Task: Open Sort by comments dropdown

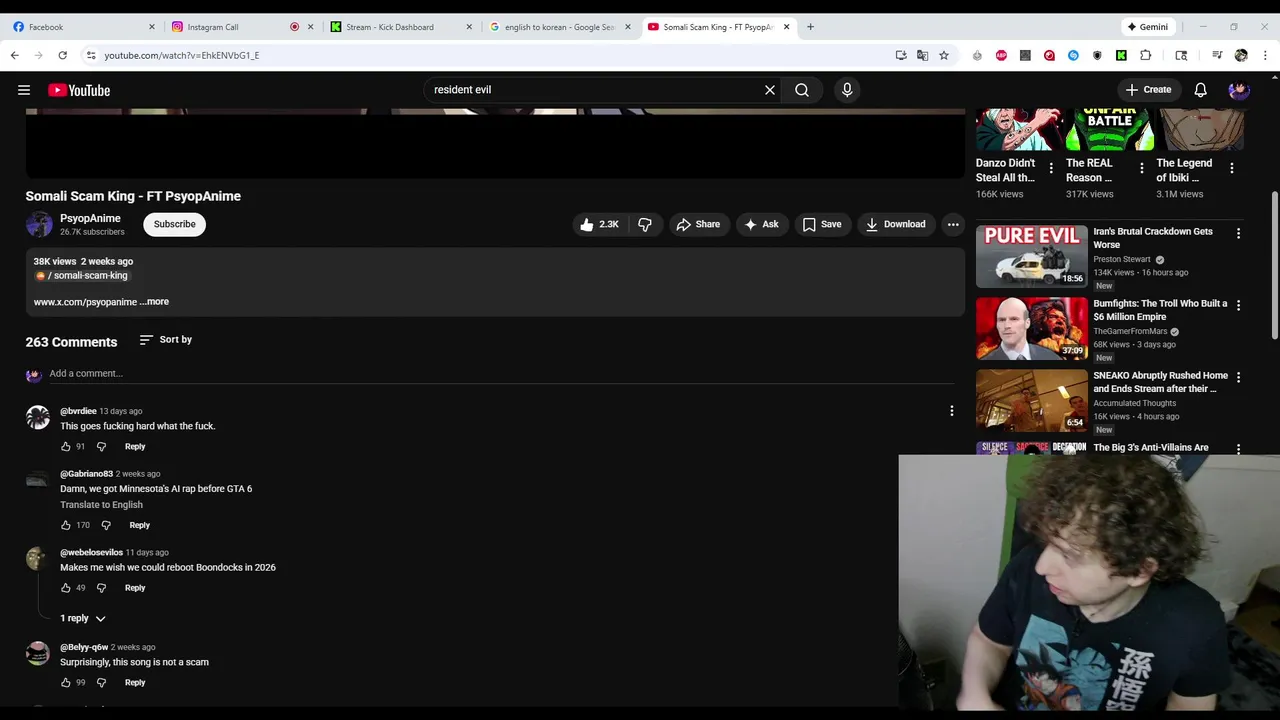Action: pos(166,340)
